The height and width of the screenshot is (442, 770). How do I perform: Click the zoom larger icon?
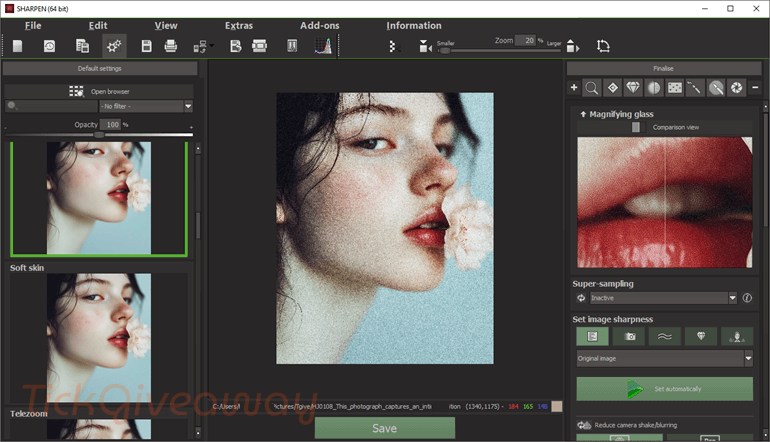pyautogui.click(x=573, y=46)
